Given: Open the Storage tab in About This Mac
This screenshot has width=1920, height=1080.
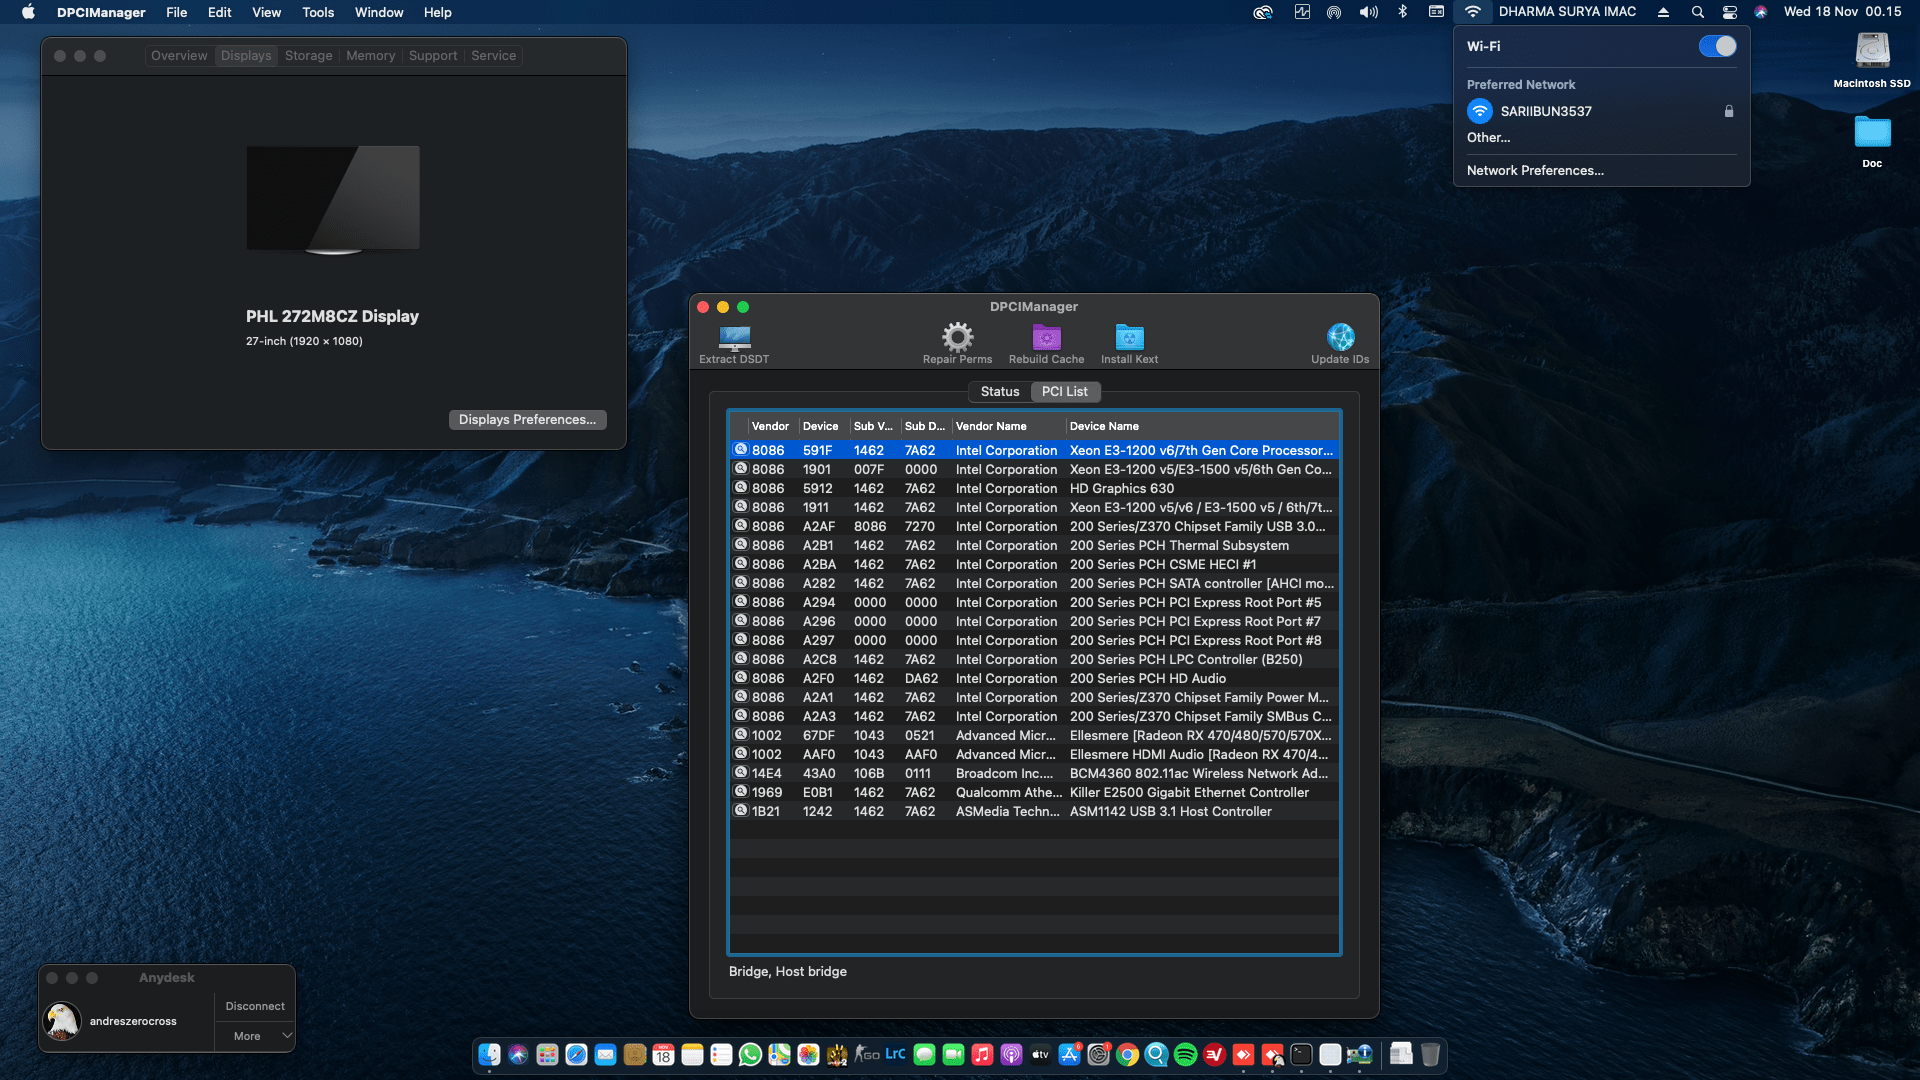Looking at the screenshot, I should 308,56.
